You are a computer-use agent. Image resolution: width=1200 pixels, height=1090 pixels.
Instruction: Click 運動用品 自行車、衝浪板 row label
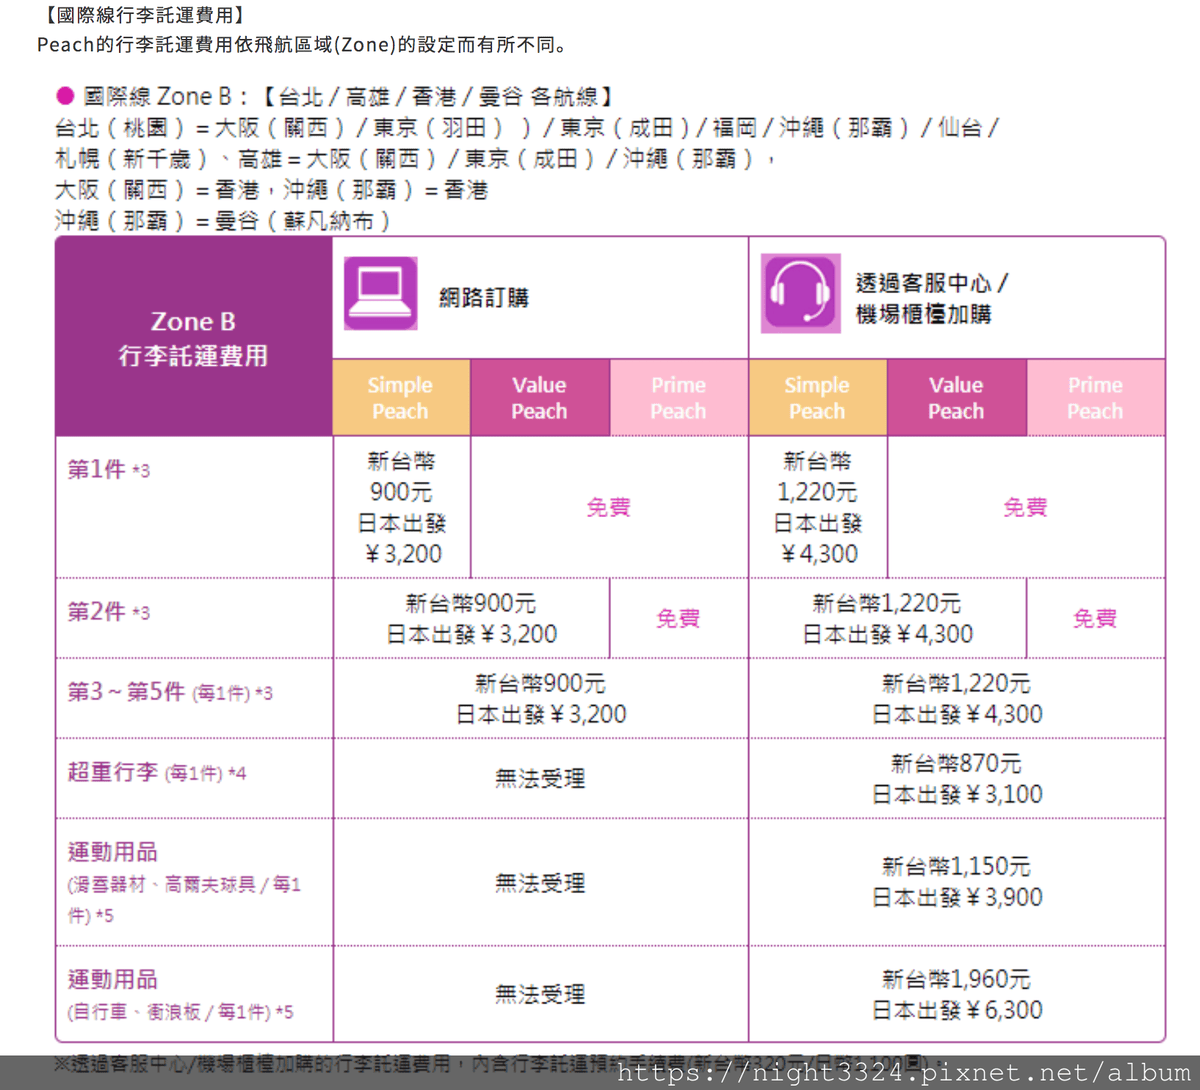[181, 994]
